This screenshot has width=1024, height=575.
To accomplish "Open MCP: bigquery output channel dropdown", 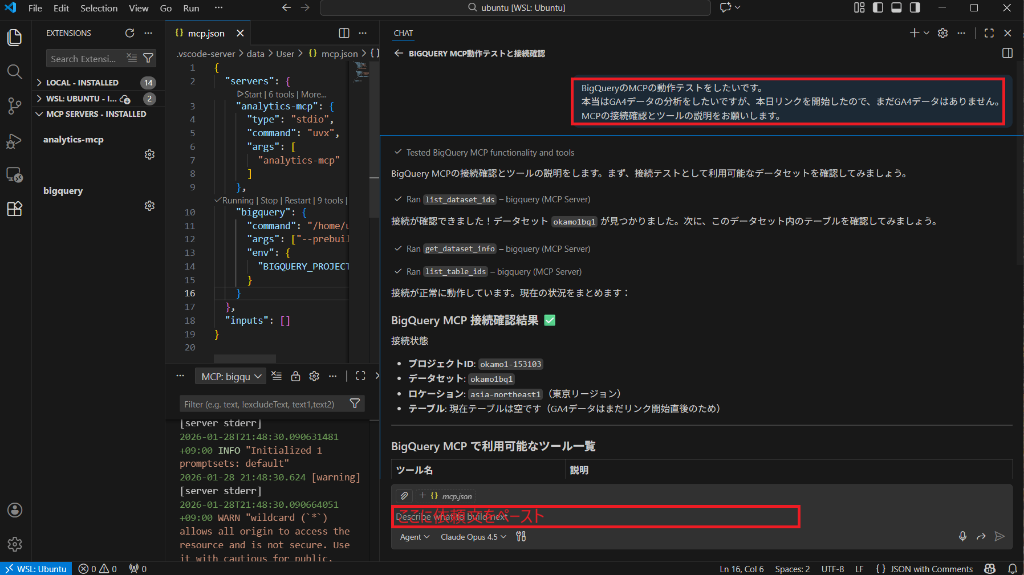I will coord(231,376).
